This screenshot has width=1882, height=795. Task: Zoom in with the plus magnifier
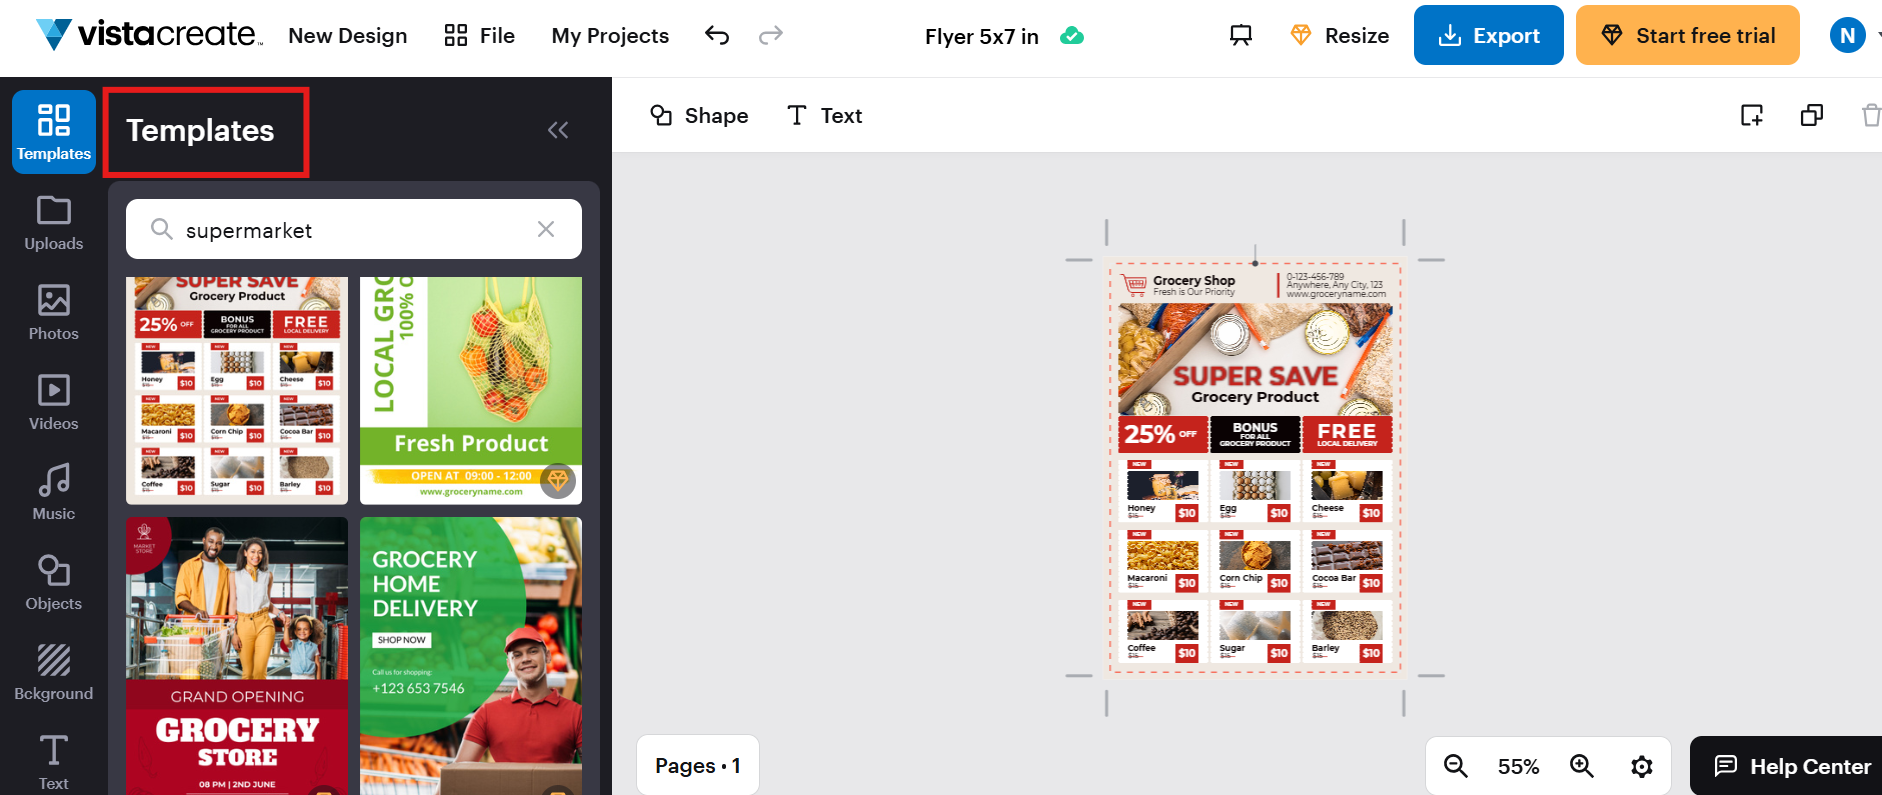1581,766
